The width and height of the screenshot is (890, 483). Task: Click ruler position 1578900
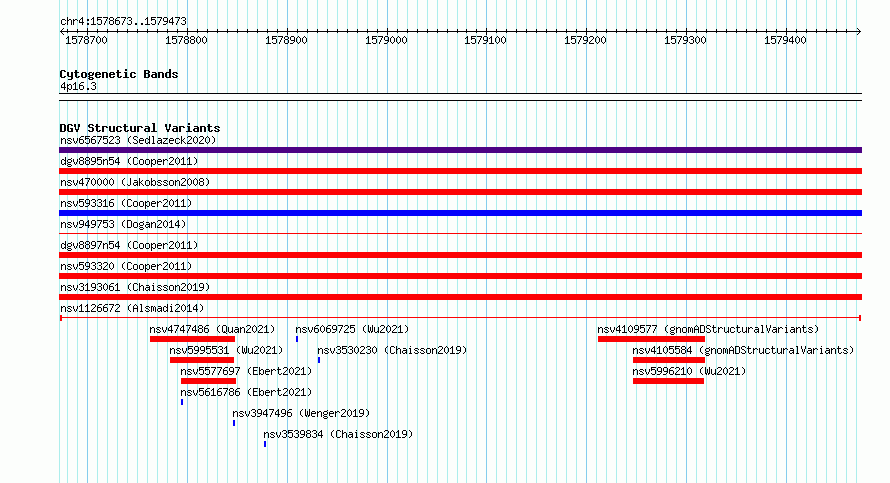tap(286, 40)
